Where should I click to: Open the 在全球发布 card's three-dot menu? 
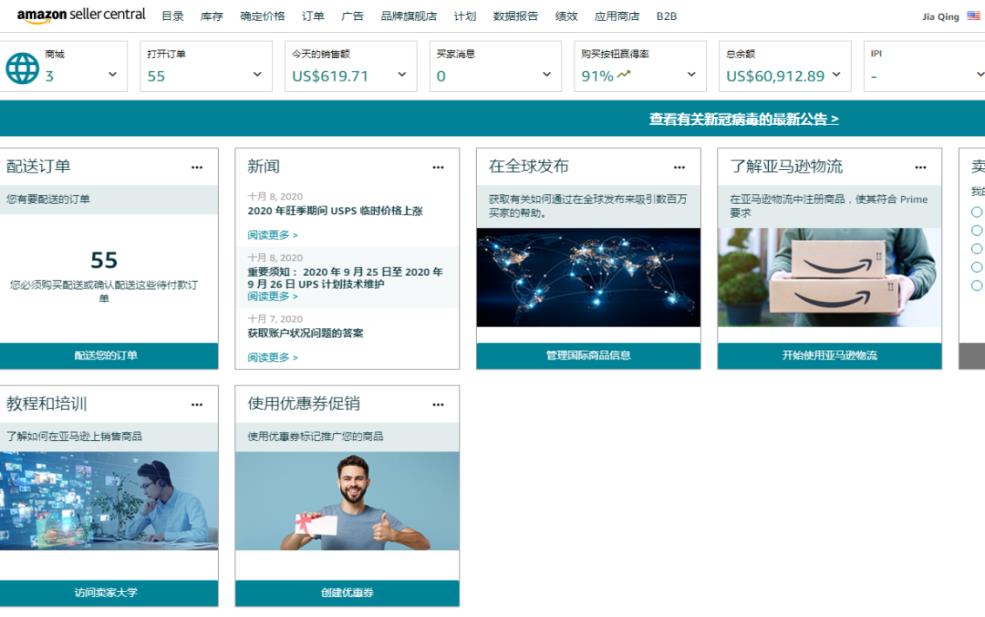680,167
